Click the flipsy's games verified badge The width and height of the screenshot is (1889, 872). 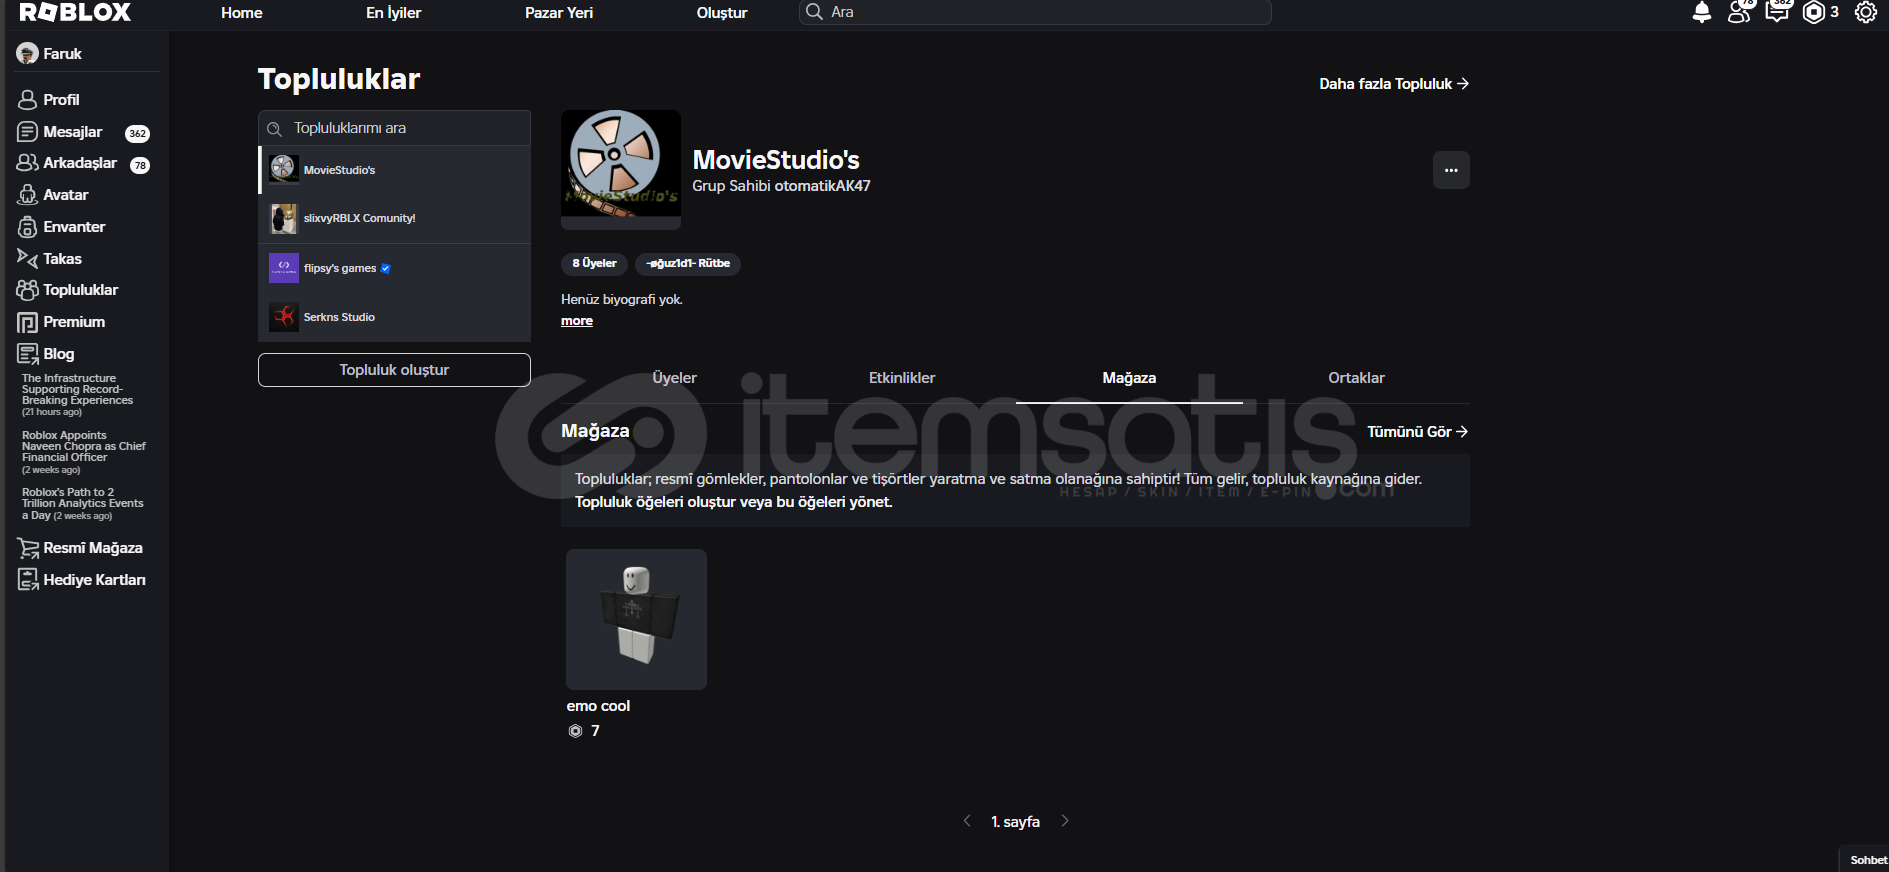pyautogui.click(x=386, y=268)
